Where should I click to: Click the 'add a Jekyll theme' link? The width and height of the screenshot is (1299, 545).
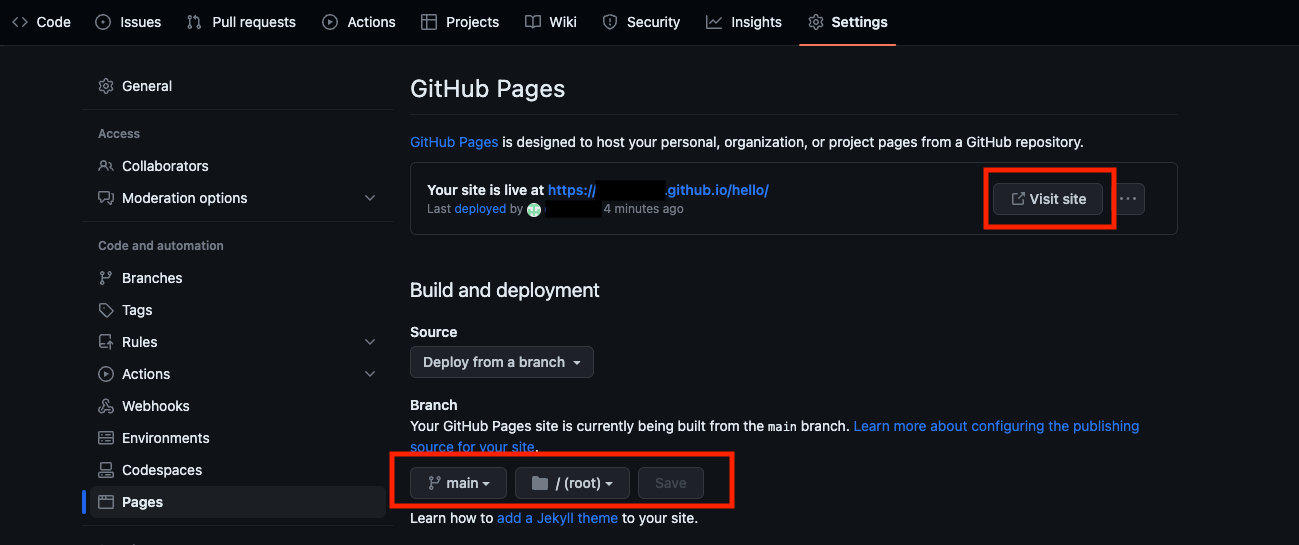tap(557, 518)
